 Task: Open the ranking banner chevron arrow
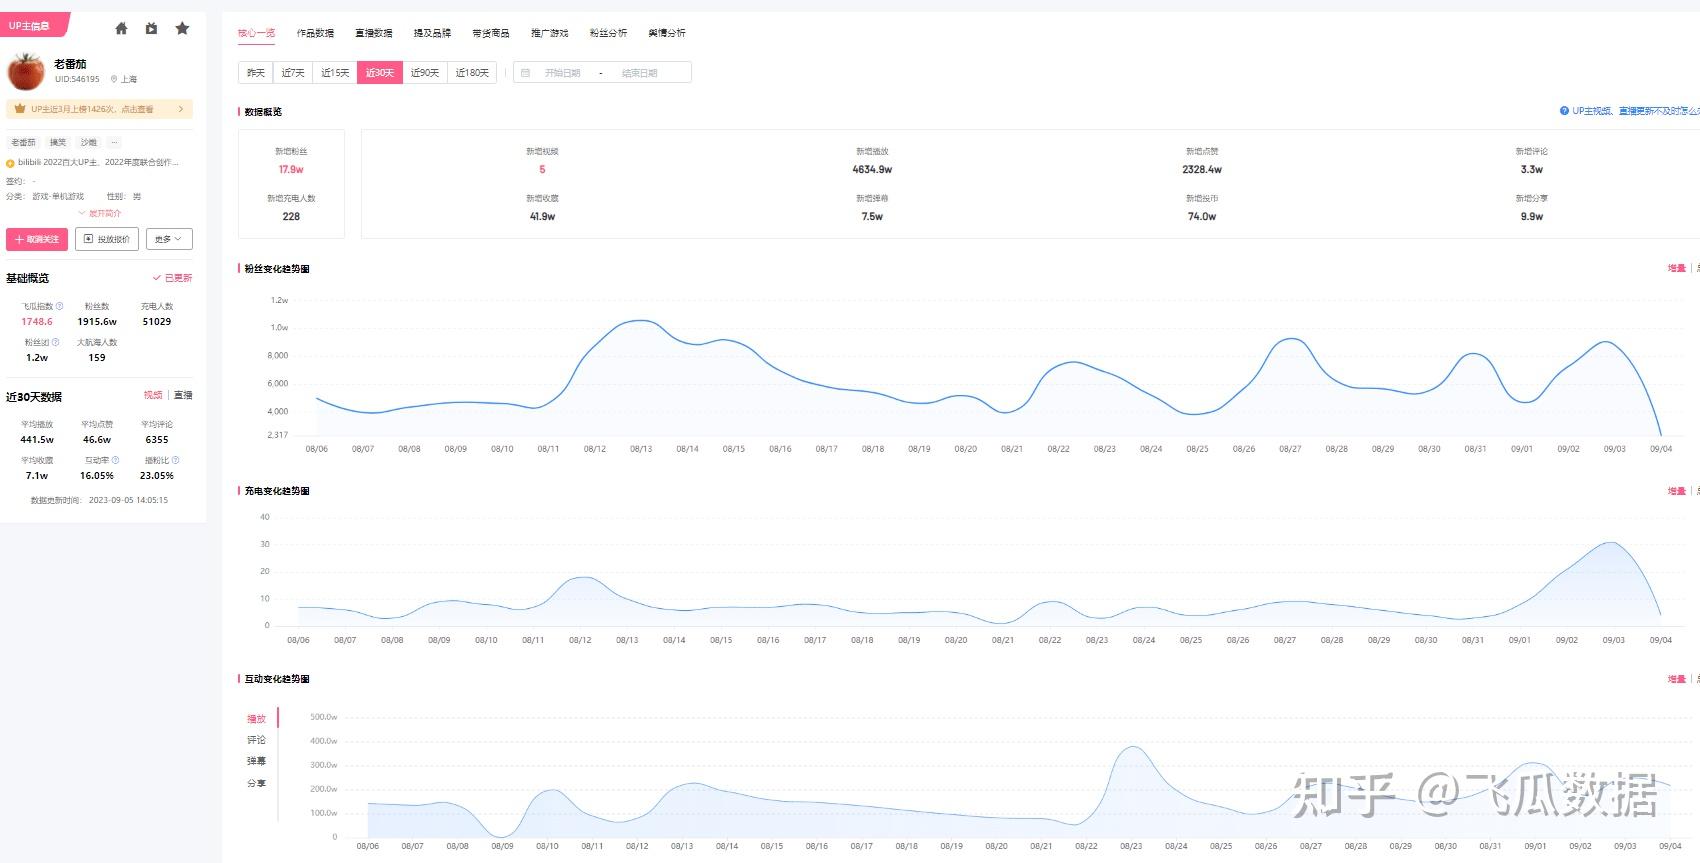point(181,109)
